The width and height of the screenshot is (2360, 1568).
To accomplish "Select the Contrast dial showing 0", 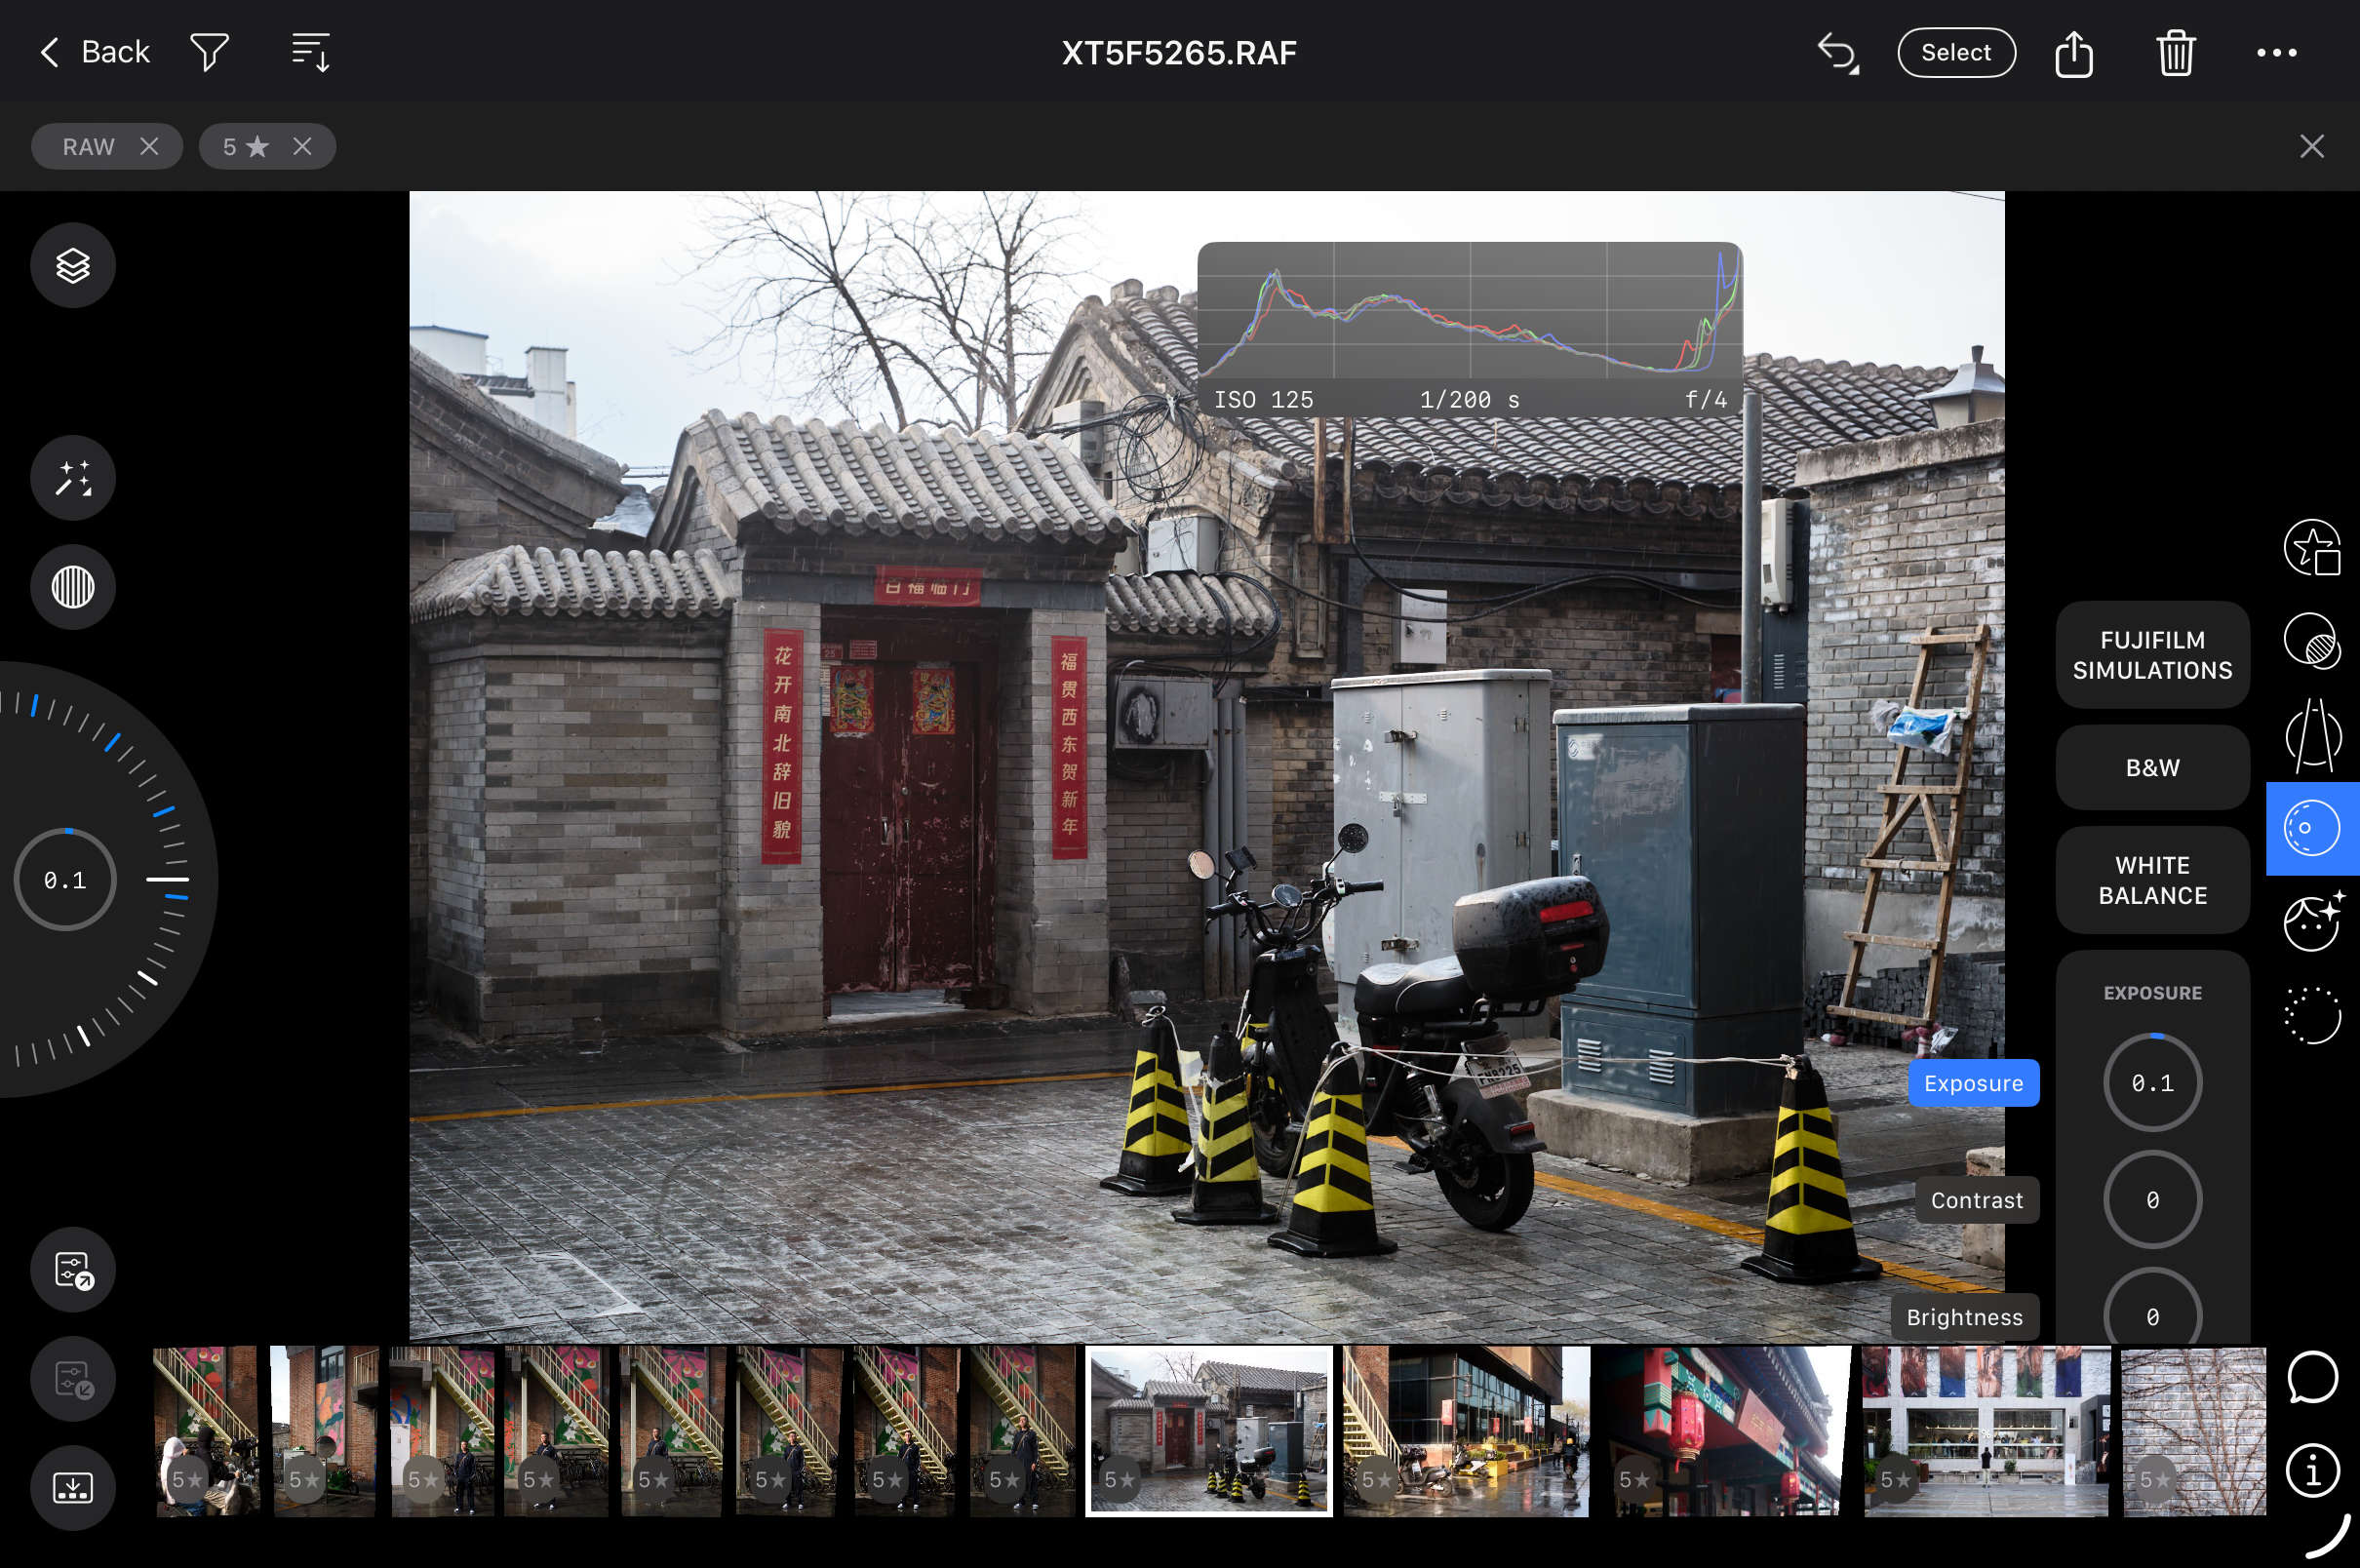I will click(x=2152, y=1199).
